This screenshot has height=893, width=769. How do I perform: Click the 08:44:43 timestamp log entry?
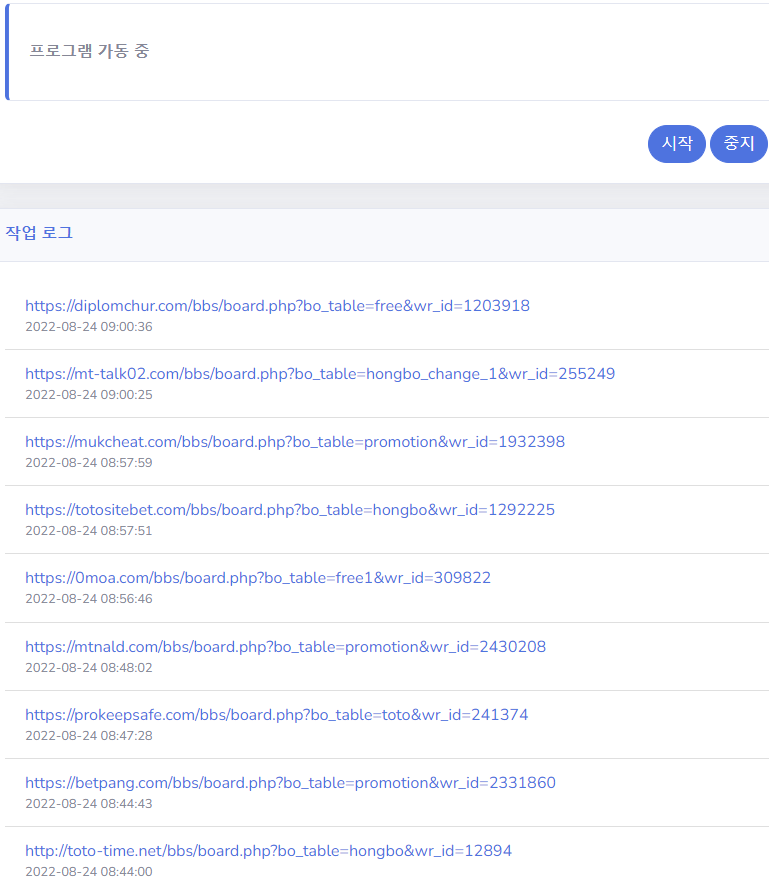coord(89,804)
